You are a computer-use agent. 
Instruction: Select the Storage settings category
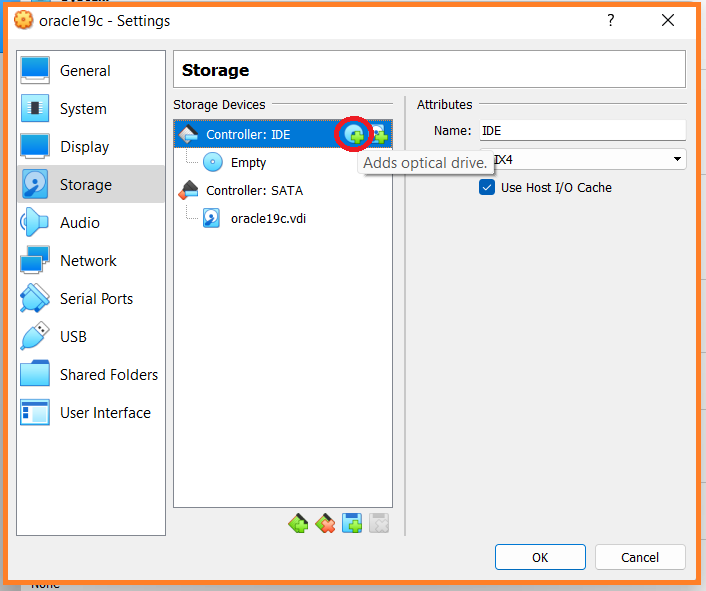[x=91, y=185]
